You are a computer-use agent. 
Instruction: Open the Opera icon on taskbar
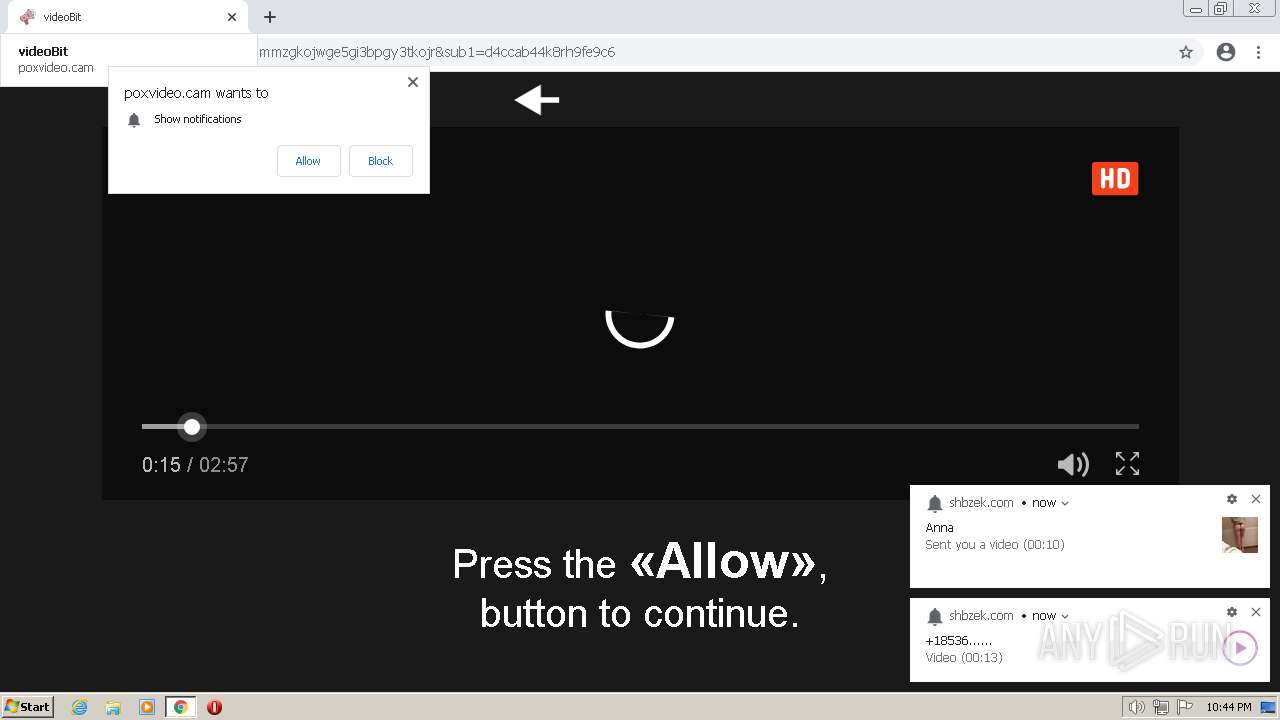click(214, 707)
